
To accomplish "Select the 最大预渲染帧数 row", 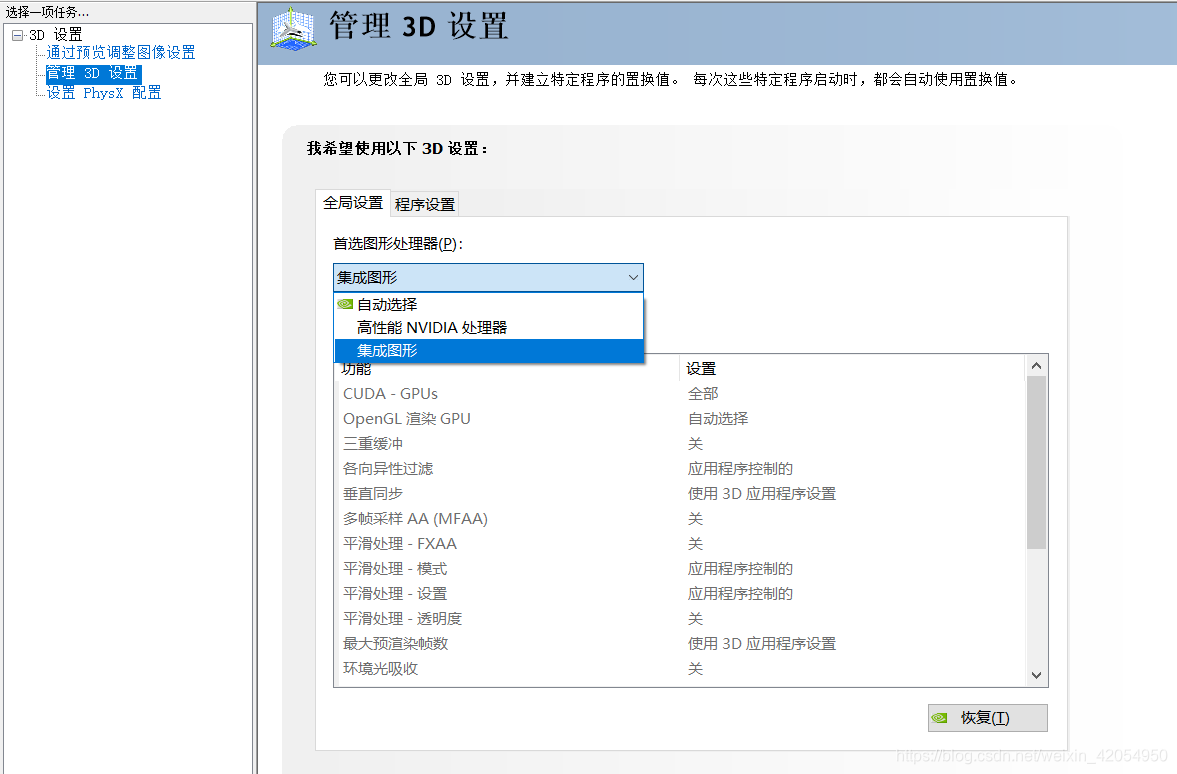I will [680, 644].
